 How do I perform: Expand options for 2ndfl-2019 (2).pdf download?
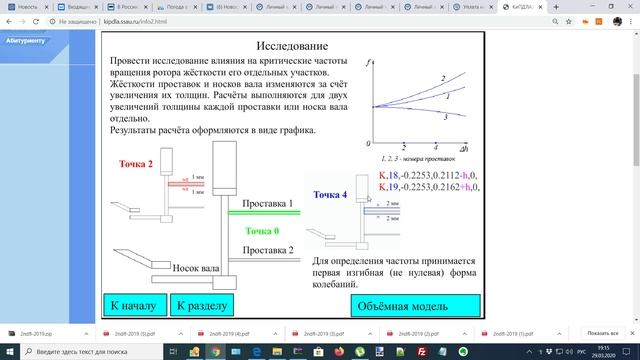coord(464,333)
